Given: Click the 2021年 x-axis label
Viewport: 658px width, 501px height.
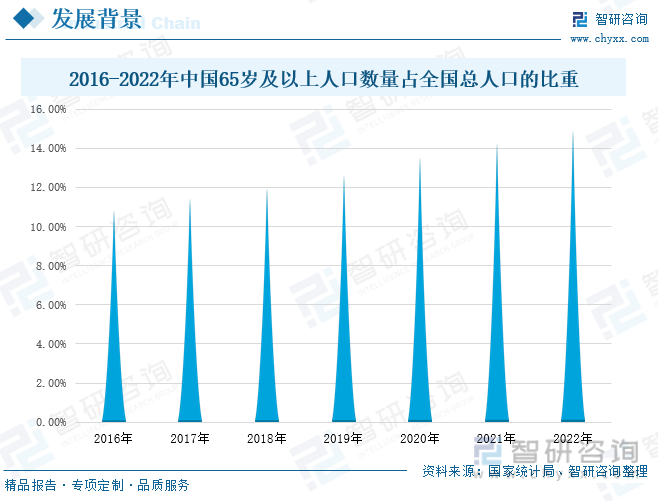Looking at the screenshot, I should (496, 438).
